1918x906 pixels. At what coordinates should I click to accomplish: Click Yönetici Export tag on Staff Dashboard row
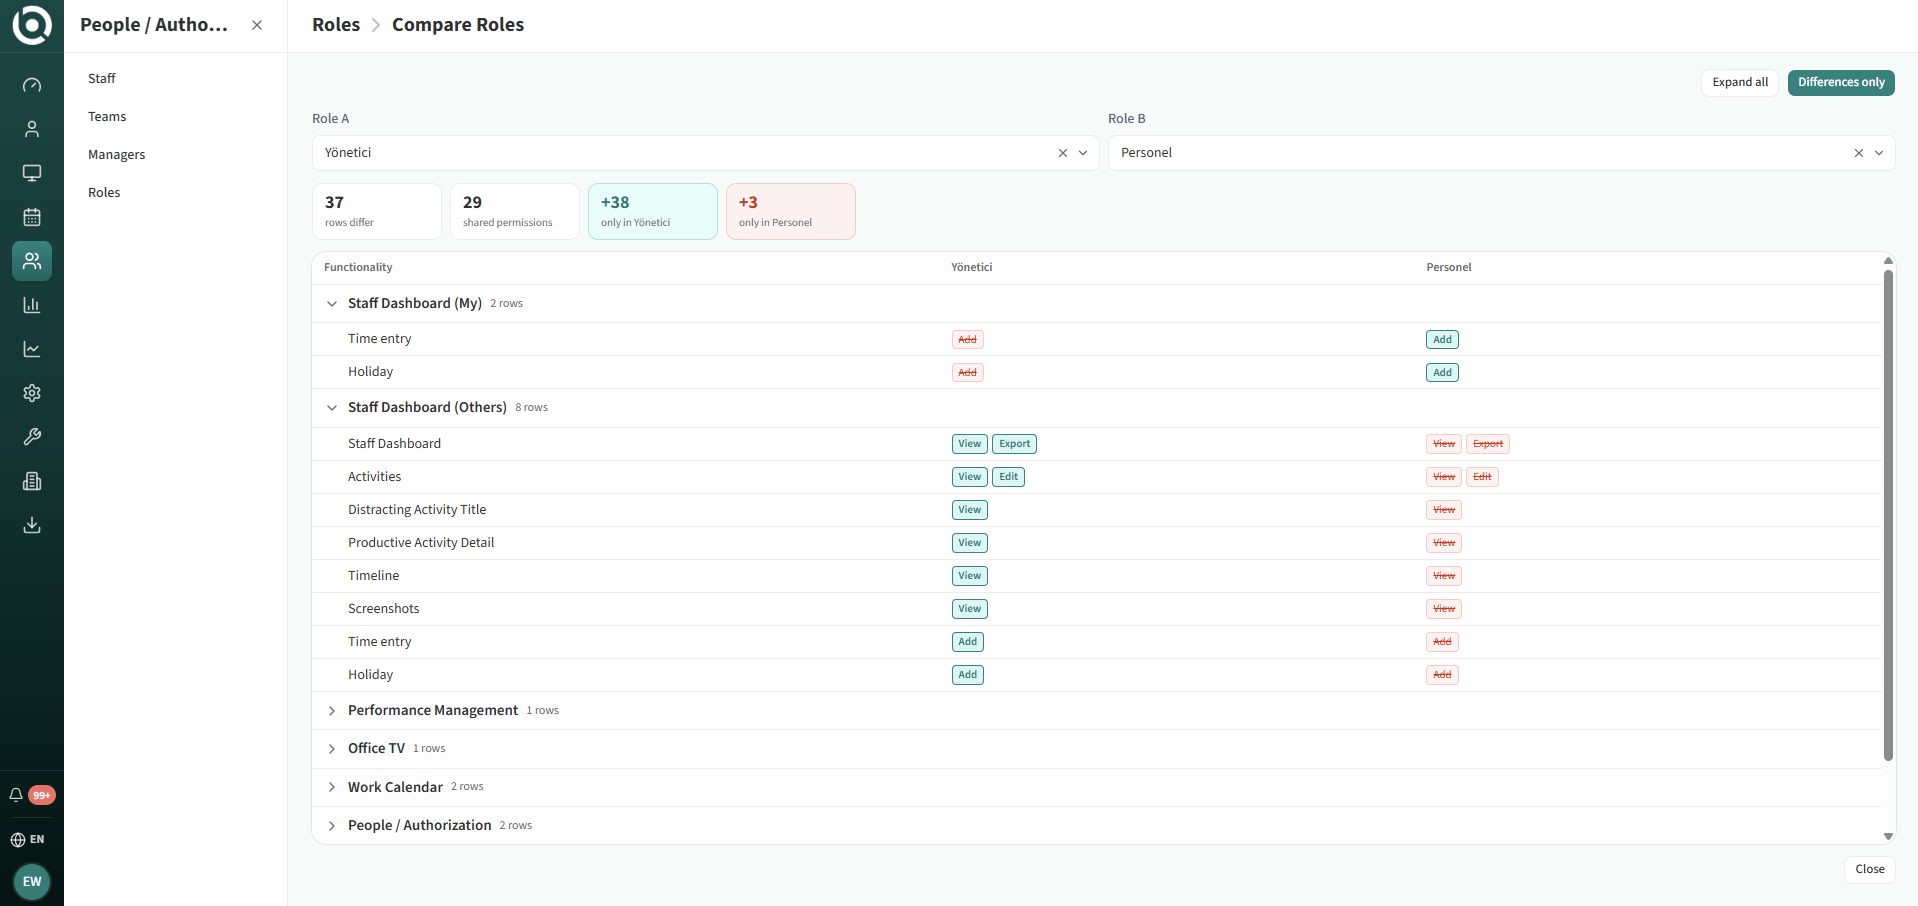[x=1014, y=444]
